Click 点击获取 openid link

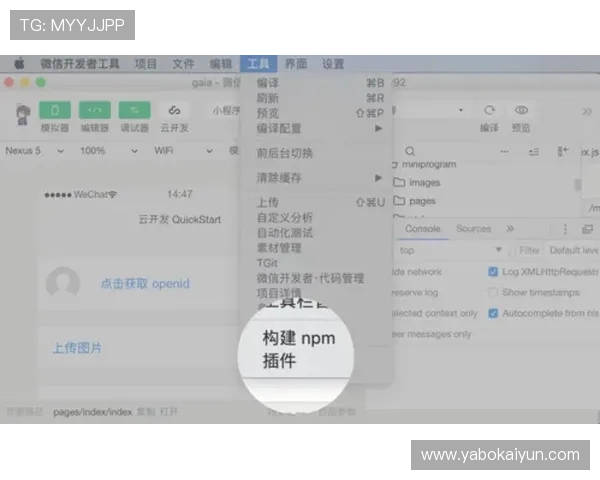[x=145, y=284]
